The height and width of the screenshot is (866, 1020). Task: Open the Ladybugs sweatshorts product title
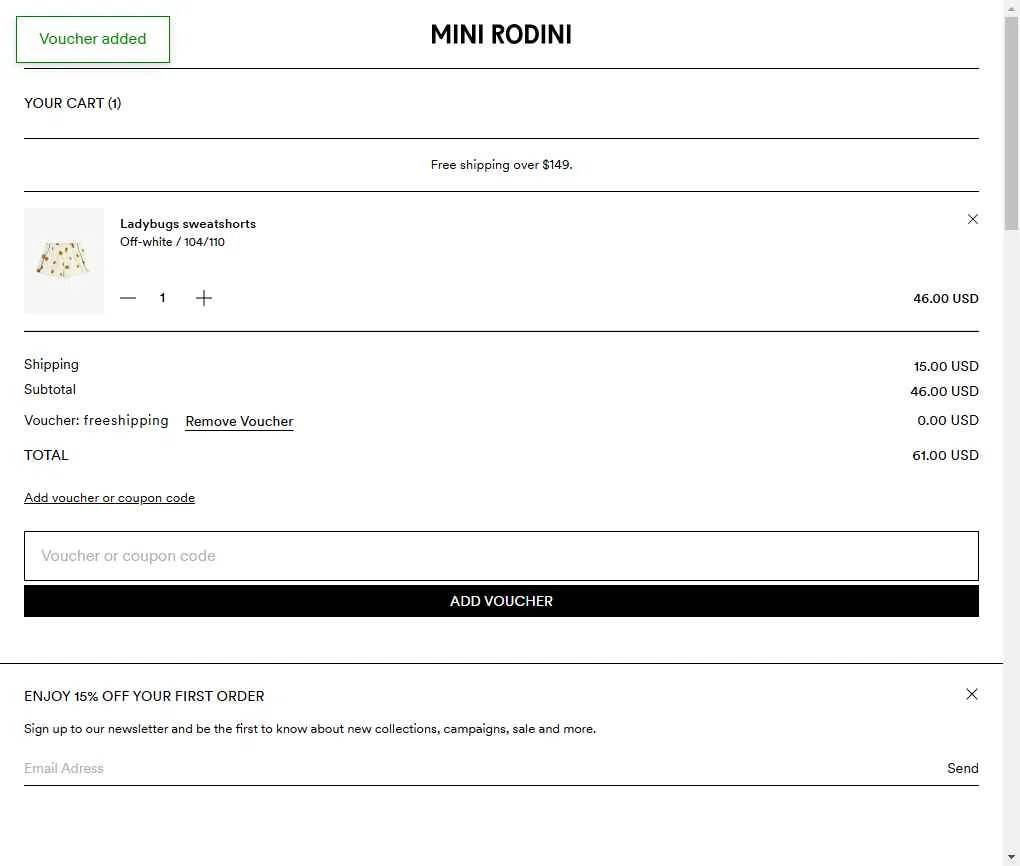188,224
